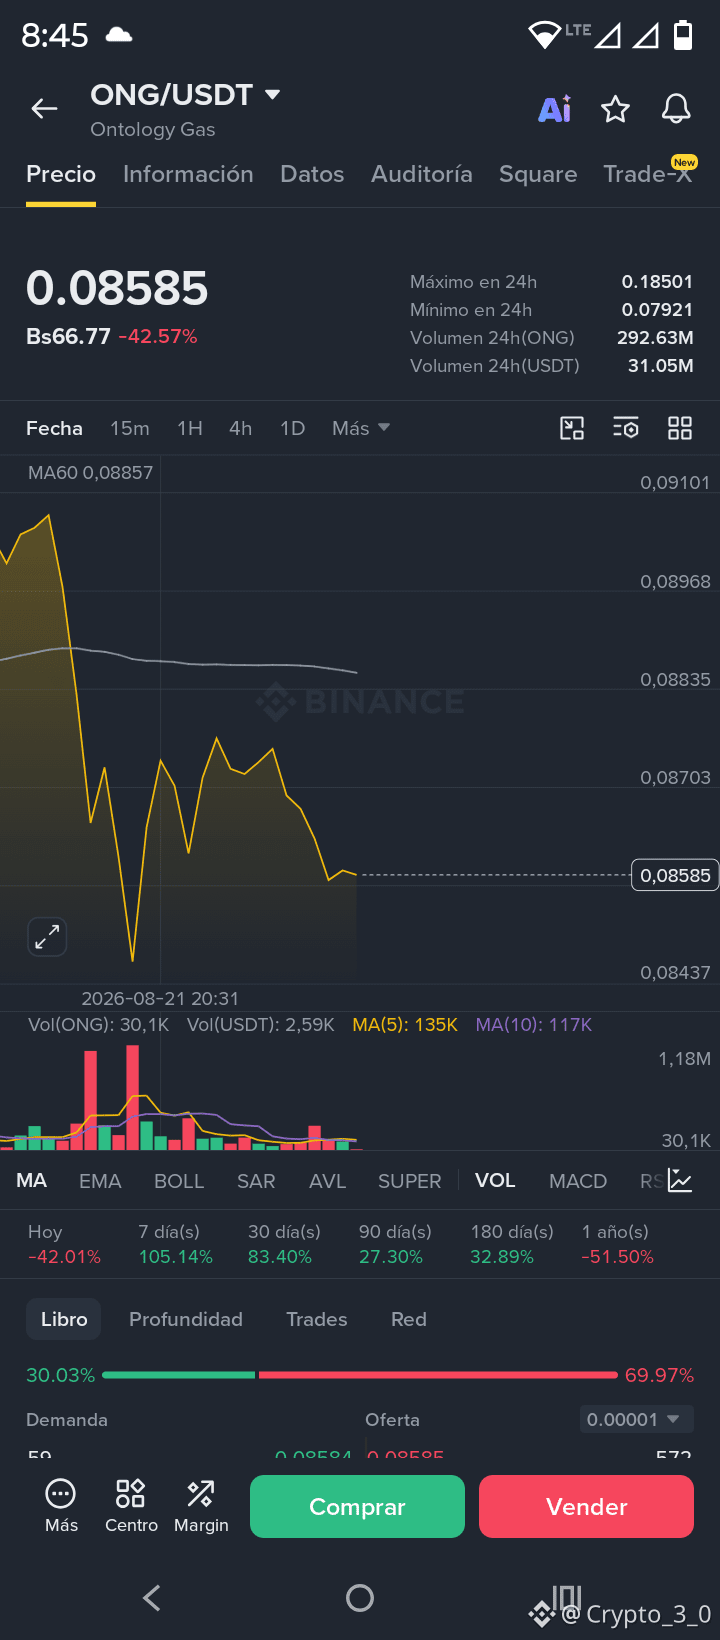Open the AI assistant icon
This screenshot has height=1640, width=720.
pyautogui.click(x=555, y=109)
